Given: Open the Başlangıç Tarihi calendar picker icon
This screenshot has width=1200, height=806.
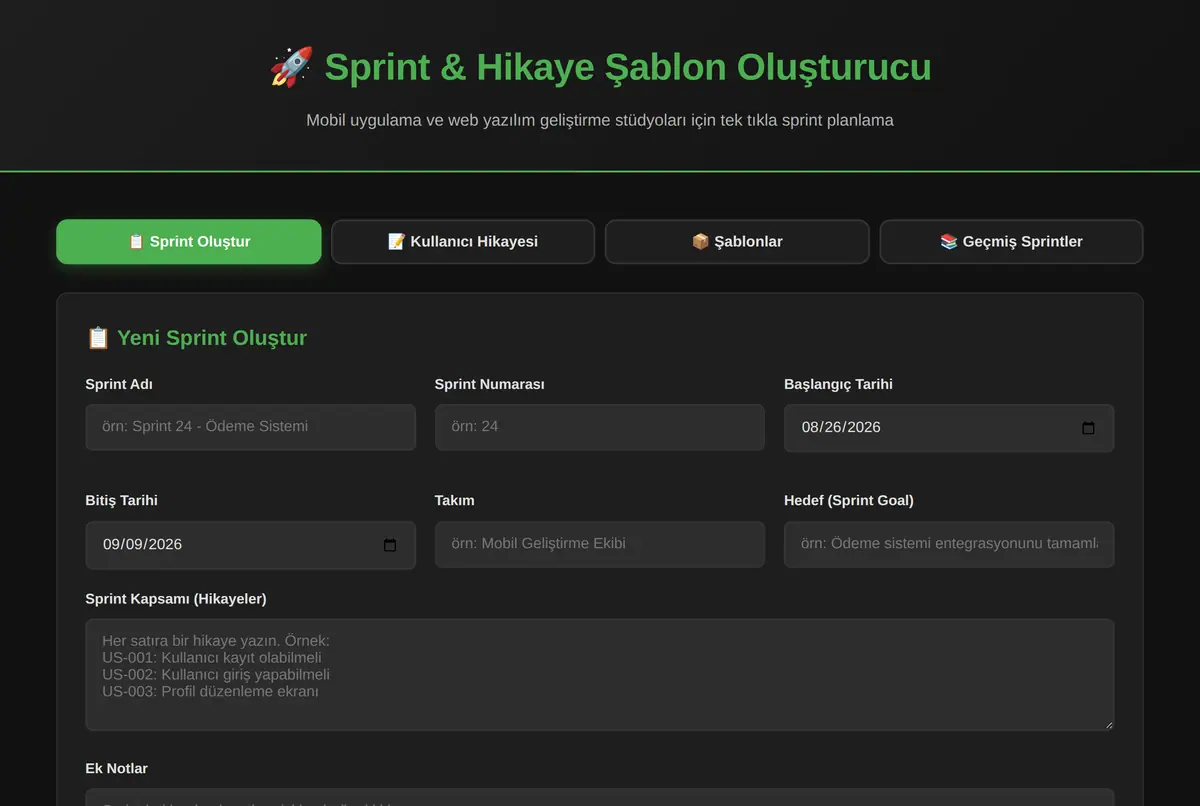Looking at the screenshot, I should [1089, 428].
